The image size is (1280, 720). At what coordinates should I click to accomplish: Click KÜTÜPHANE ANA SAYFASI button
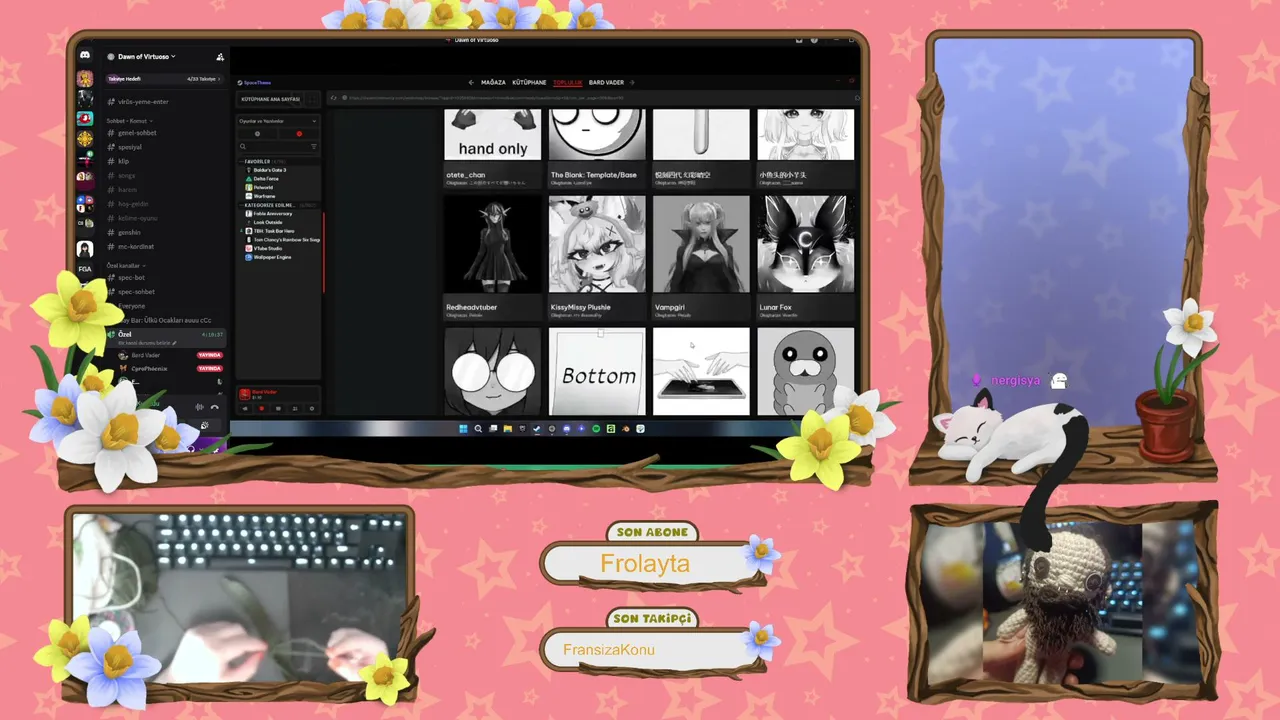[270, 99]
